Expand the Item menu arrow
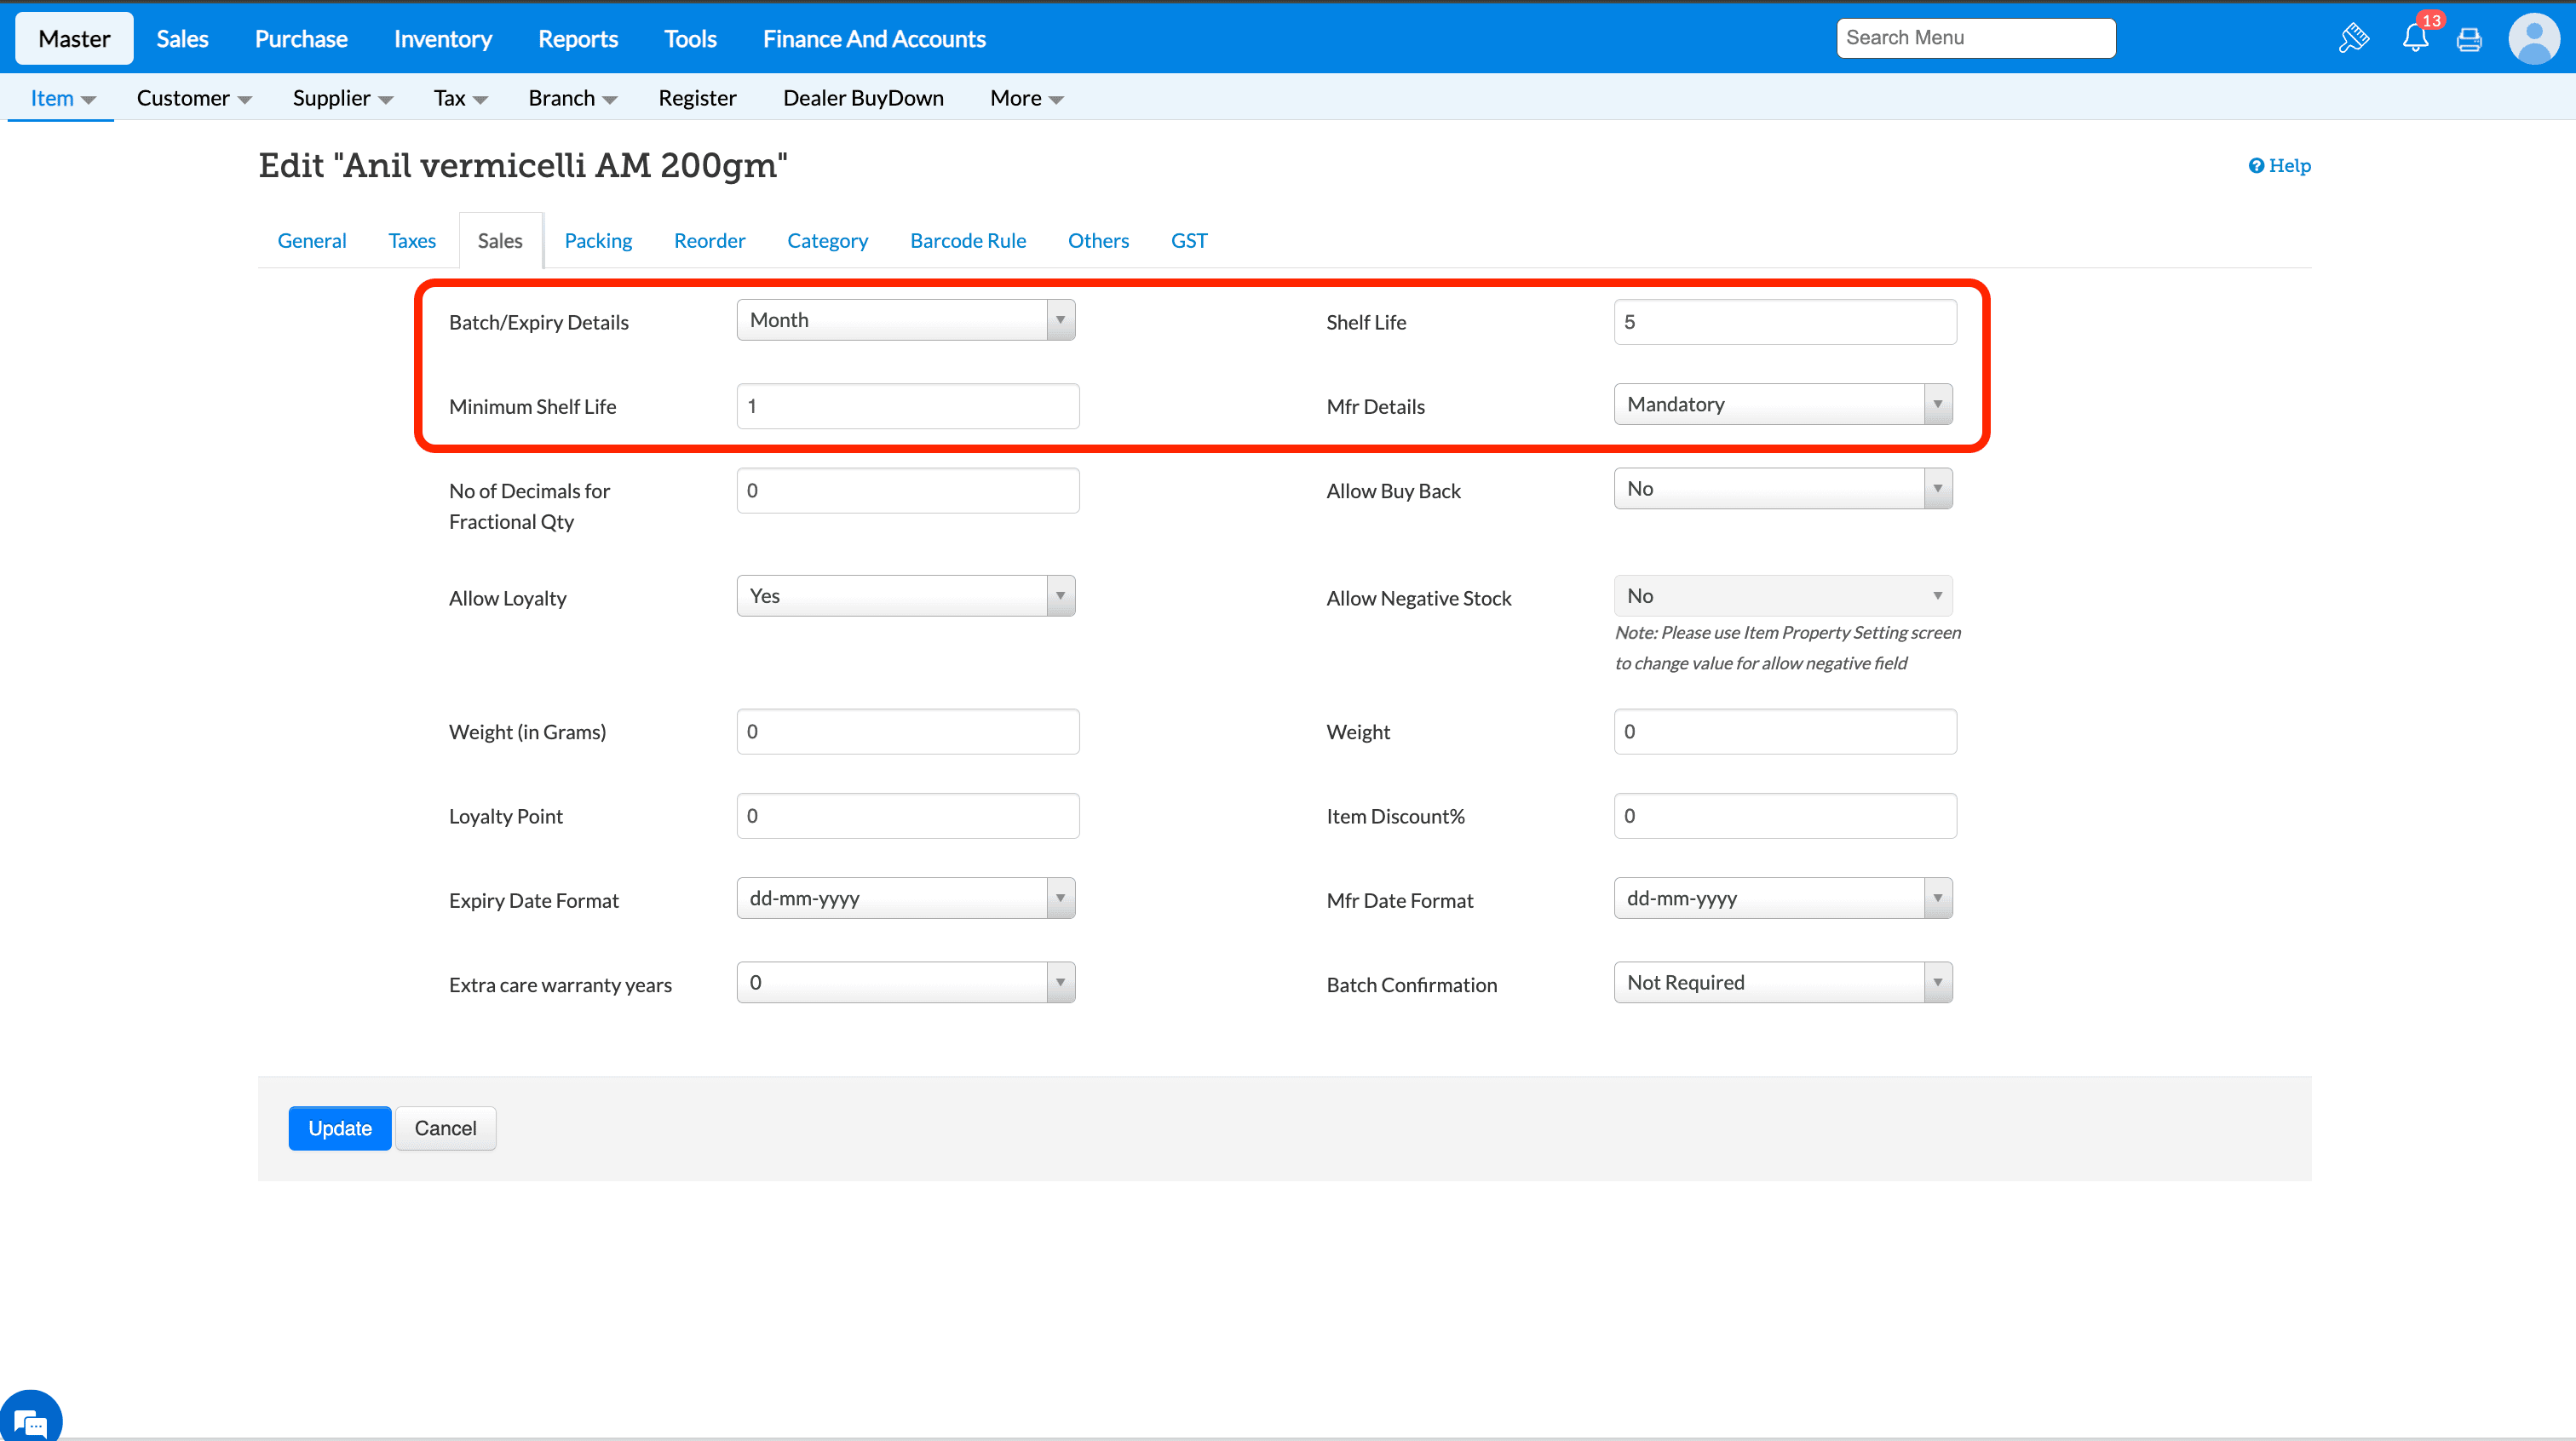 click(88, 99)
